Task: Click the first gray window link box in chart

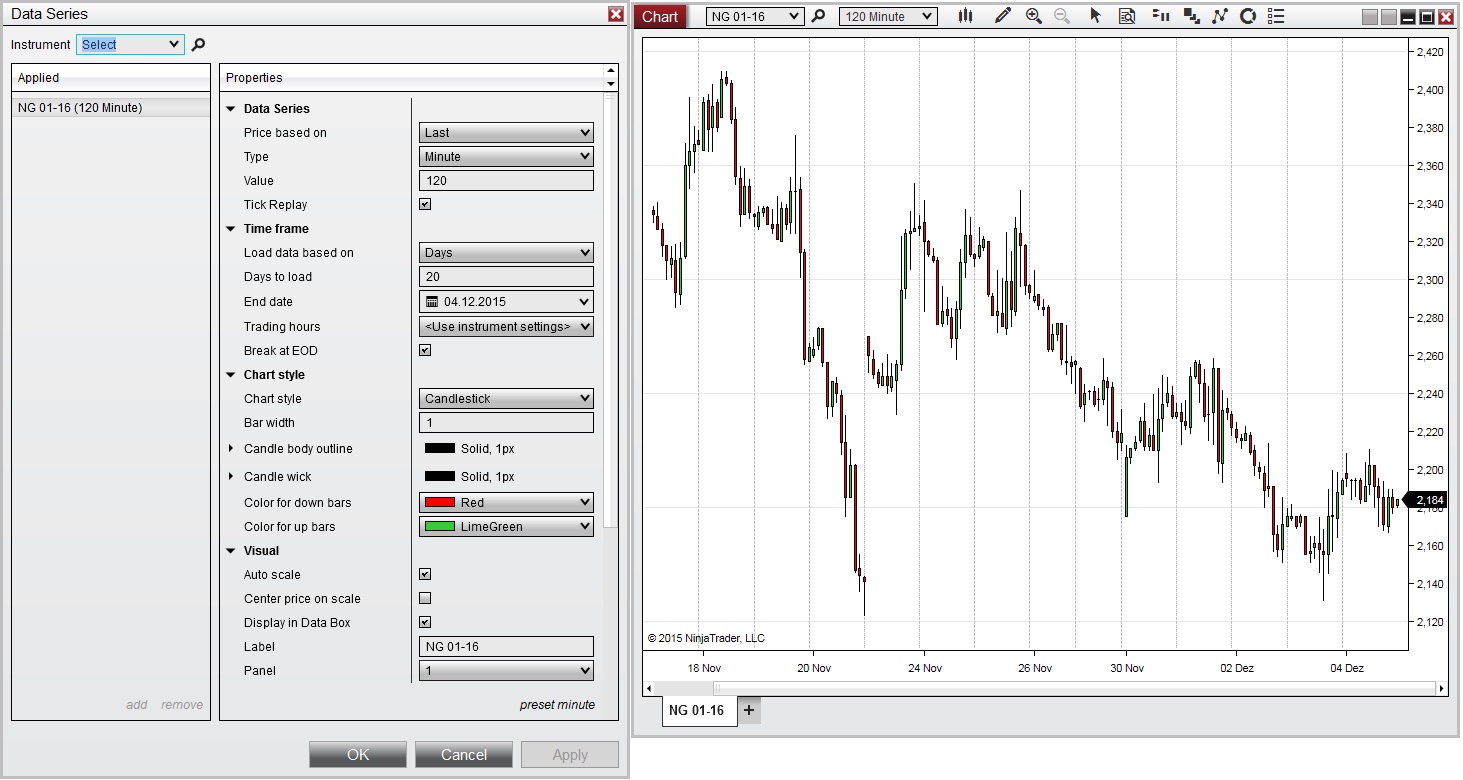Action: pos(1370,17)
